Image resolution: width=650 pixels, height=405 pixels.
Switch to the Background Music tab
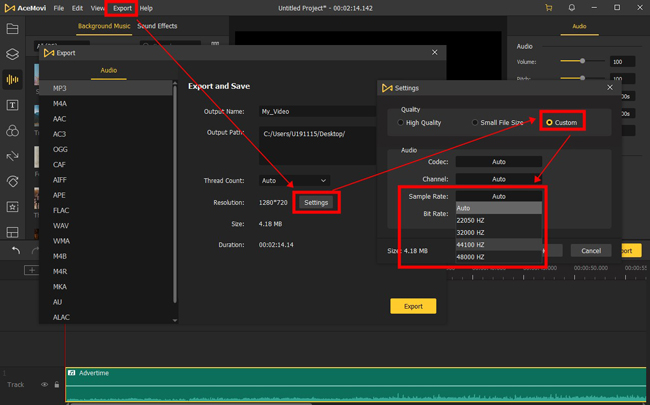coord(104,26)
